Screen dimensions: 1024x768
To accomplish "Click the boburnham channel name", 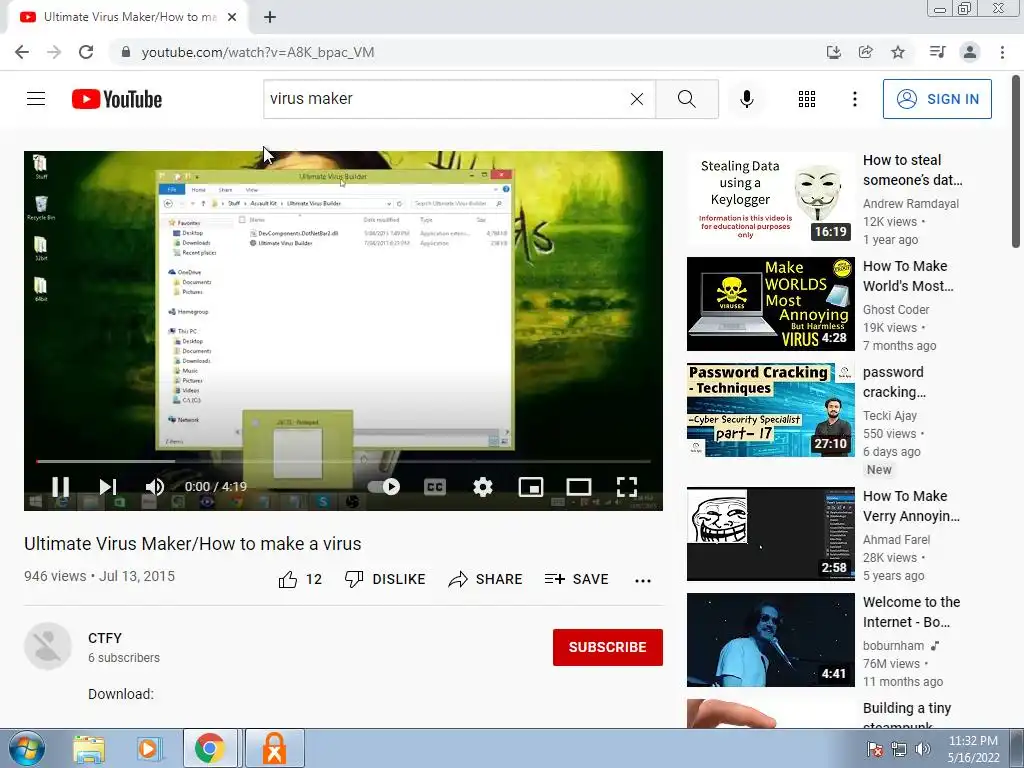I will pyautogui.click(x=893, y=646).
